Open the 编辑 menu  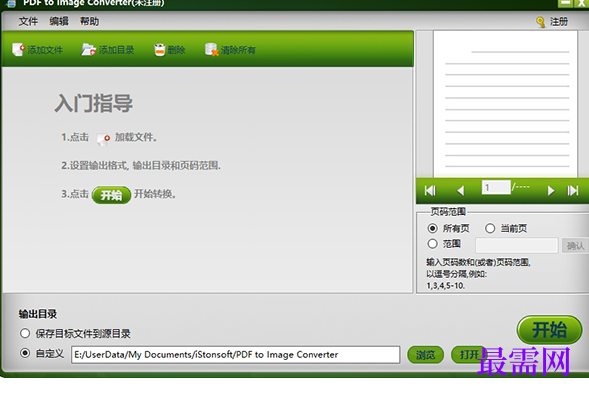click(x=59, y=21)
